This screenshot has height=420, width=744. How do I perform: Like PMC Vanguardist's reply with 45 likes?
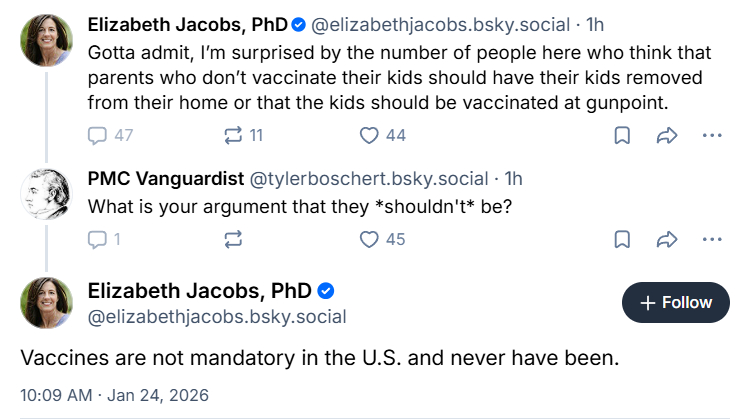click(370, 239)
